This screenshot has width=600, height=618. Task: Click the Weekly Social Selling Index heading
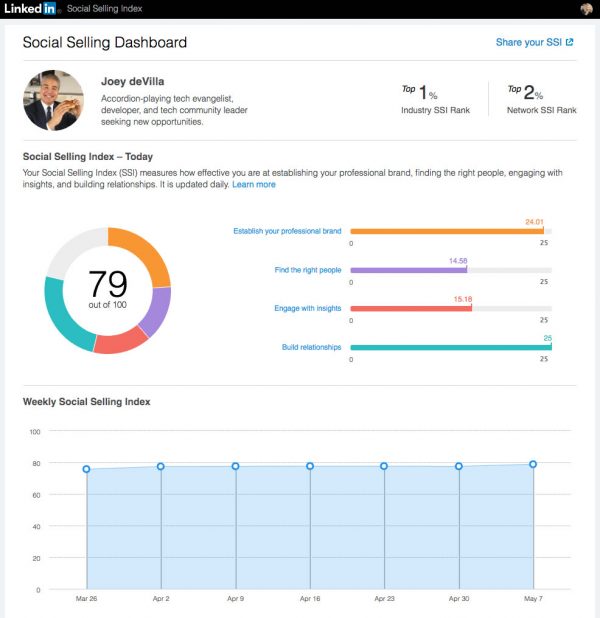87,402
